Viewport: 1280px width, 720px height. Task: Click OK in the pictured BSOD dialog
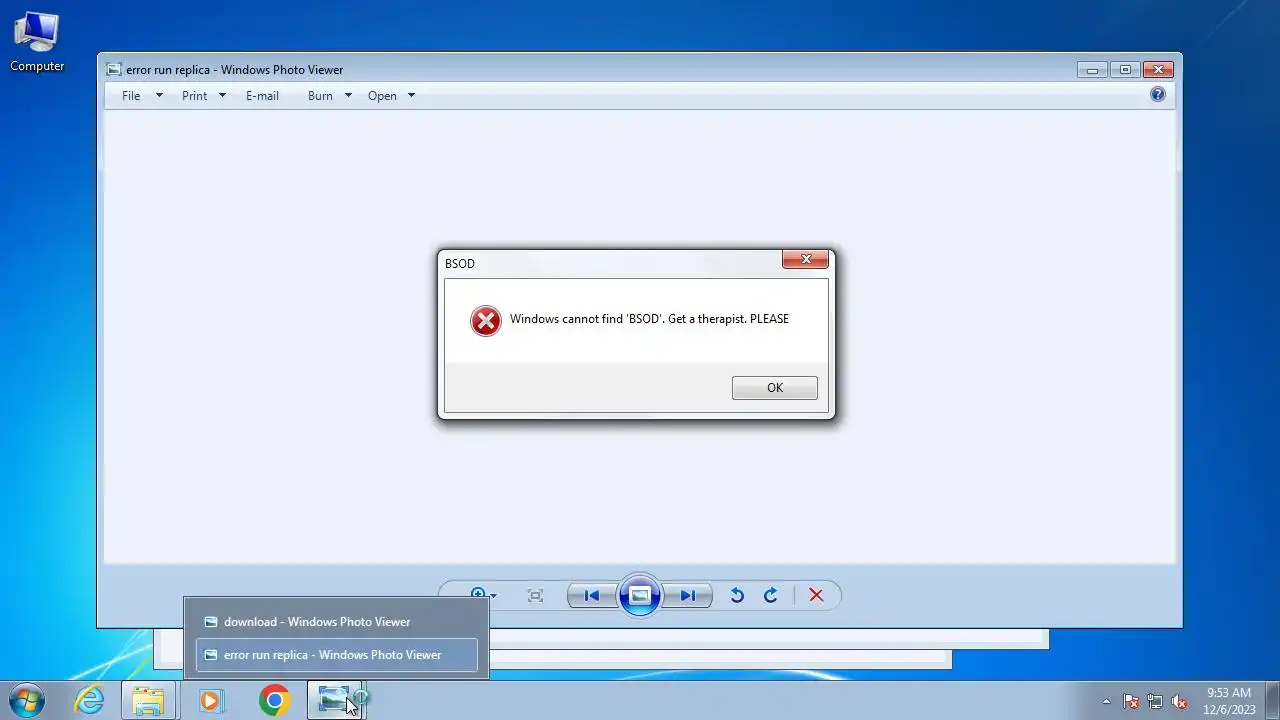tap(775, 388)
